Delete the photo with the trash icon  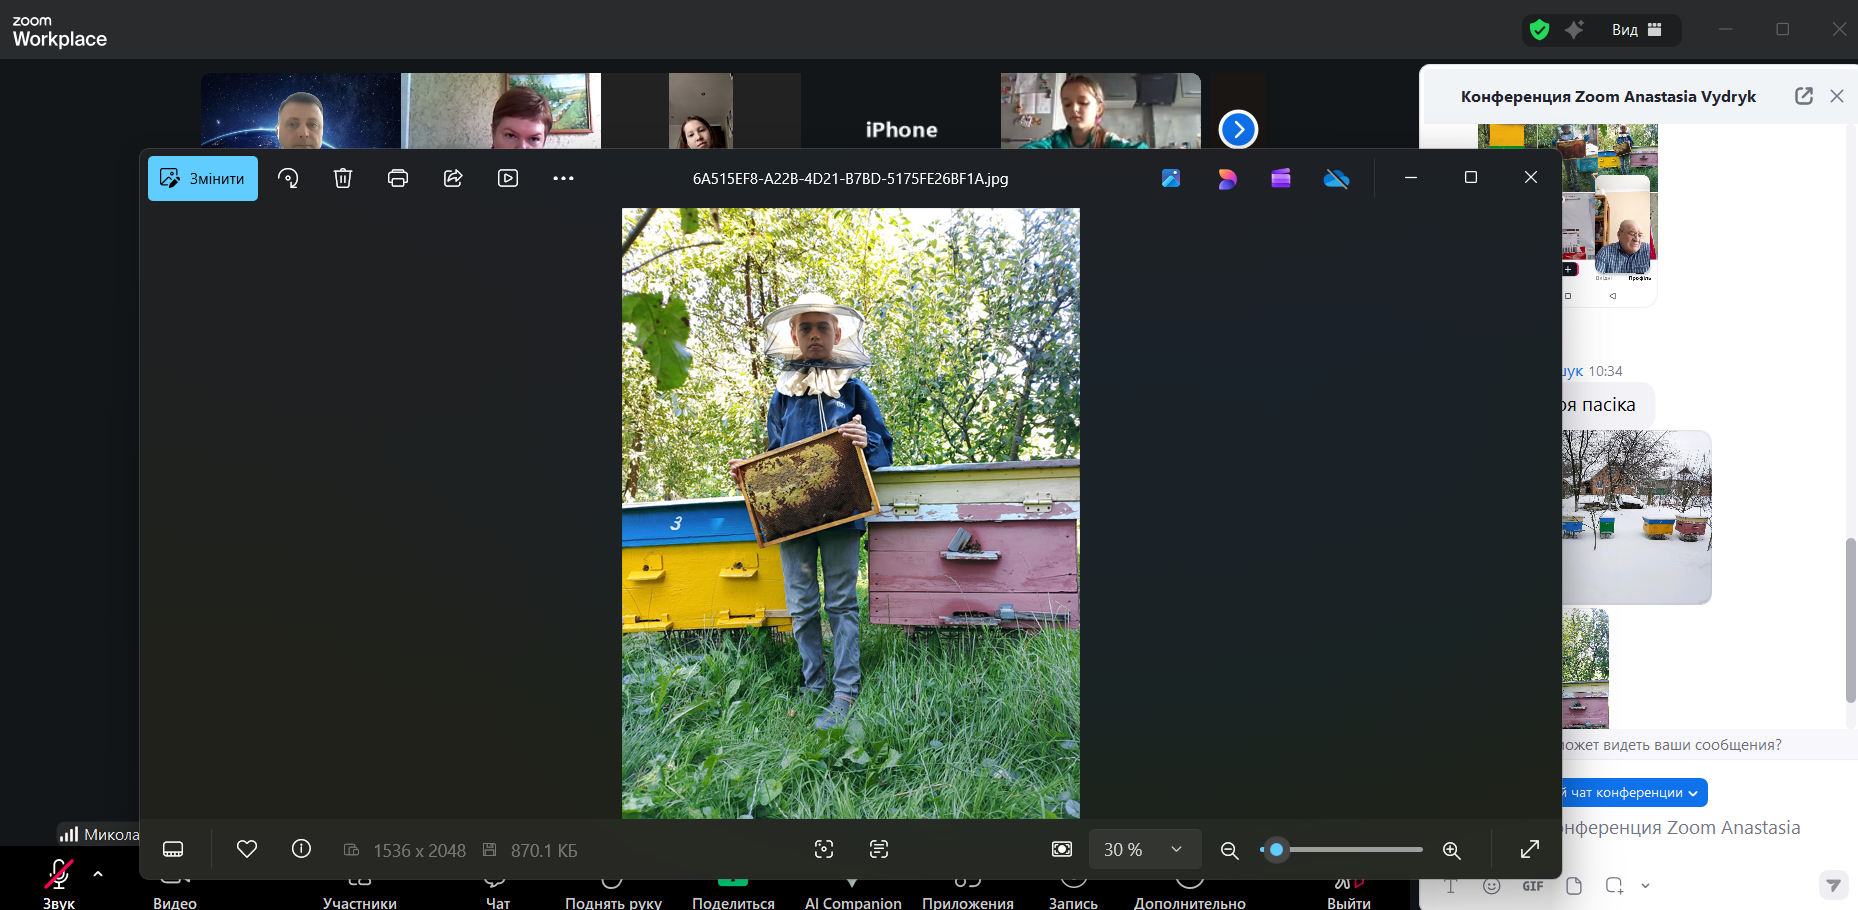pos(343,178)
